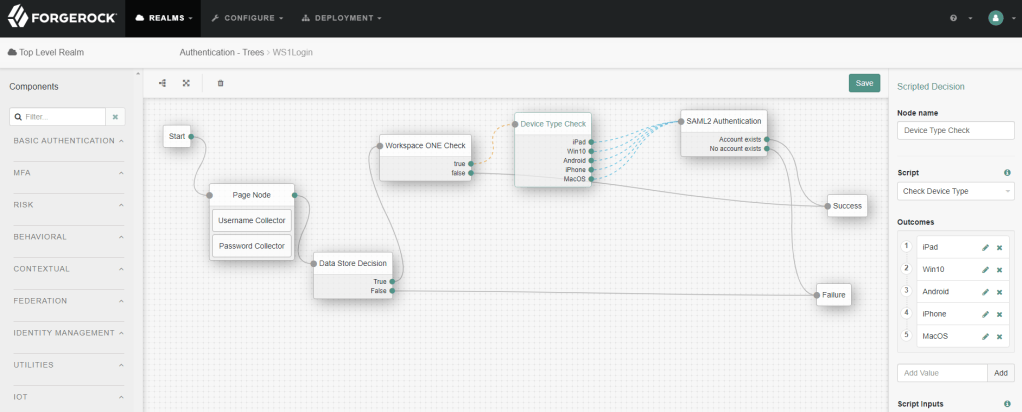Click the fullscreen expand icon in canvas toolbar
Image resolution: width=1022 pixels, height=412 pixels.
coord(186,83)
